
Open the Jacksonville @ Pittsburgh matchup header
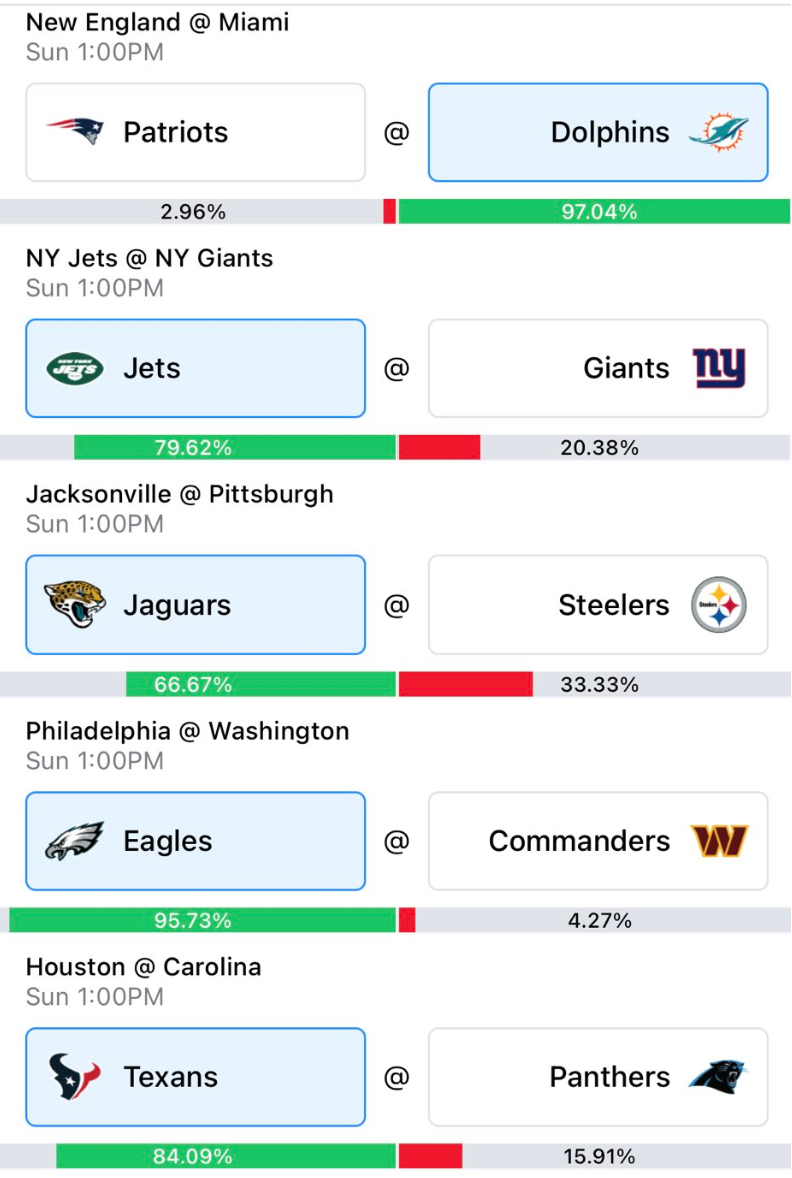(x=180, y=494)
